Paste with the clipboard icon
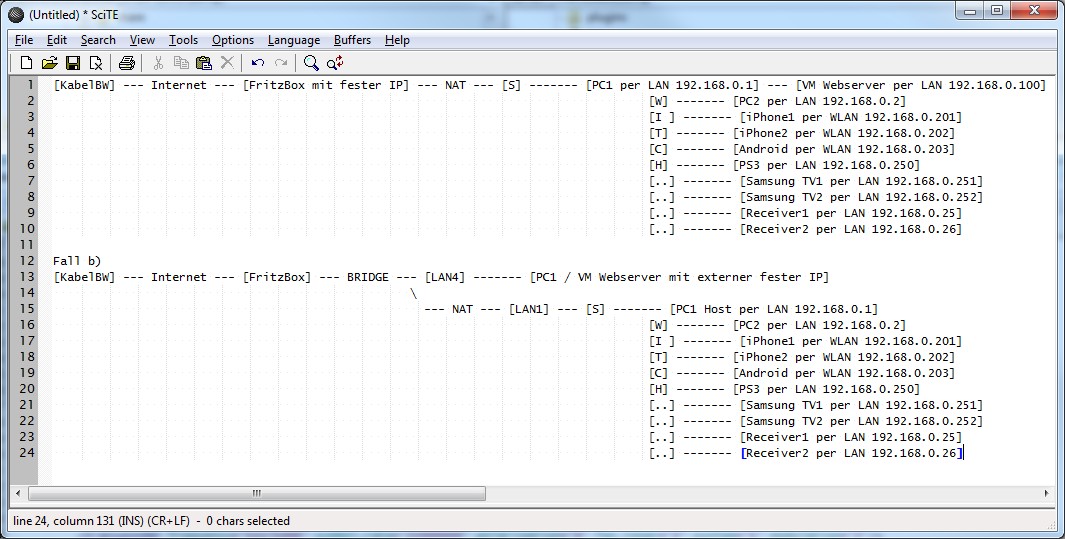The image size is (1065, 539). [204, 63]
